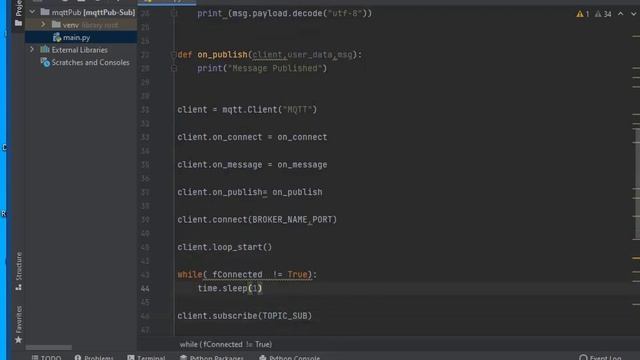Click the Event Log icon

(x=583, y=358)
